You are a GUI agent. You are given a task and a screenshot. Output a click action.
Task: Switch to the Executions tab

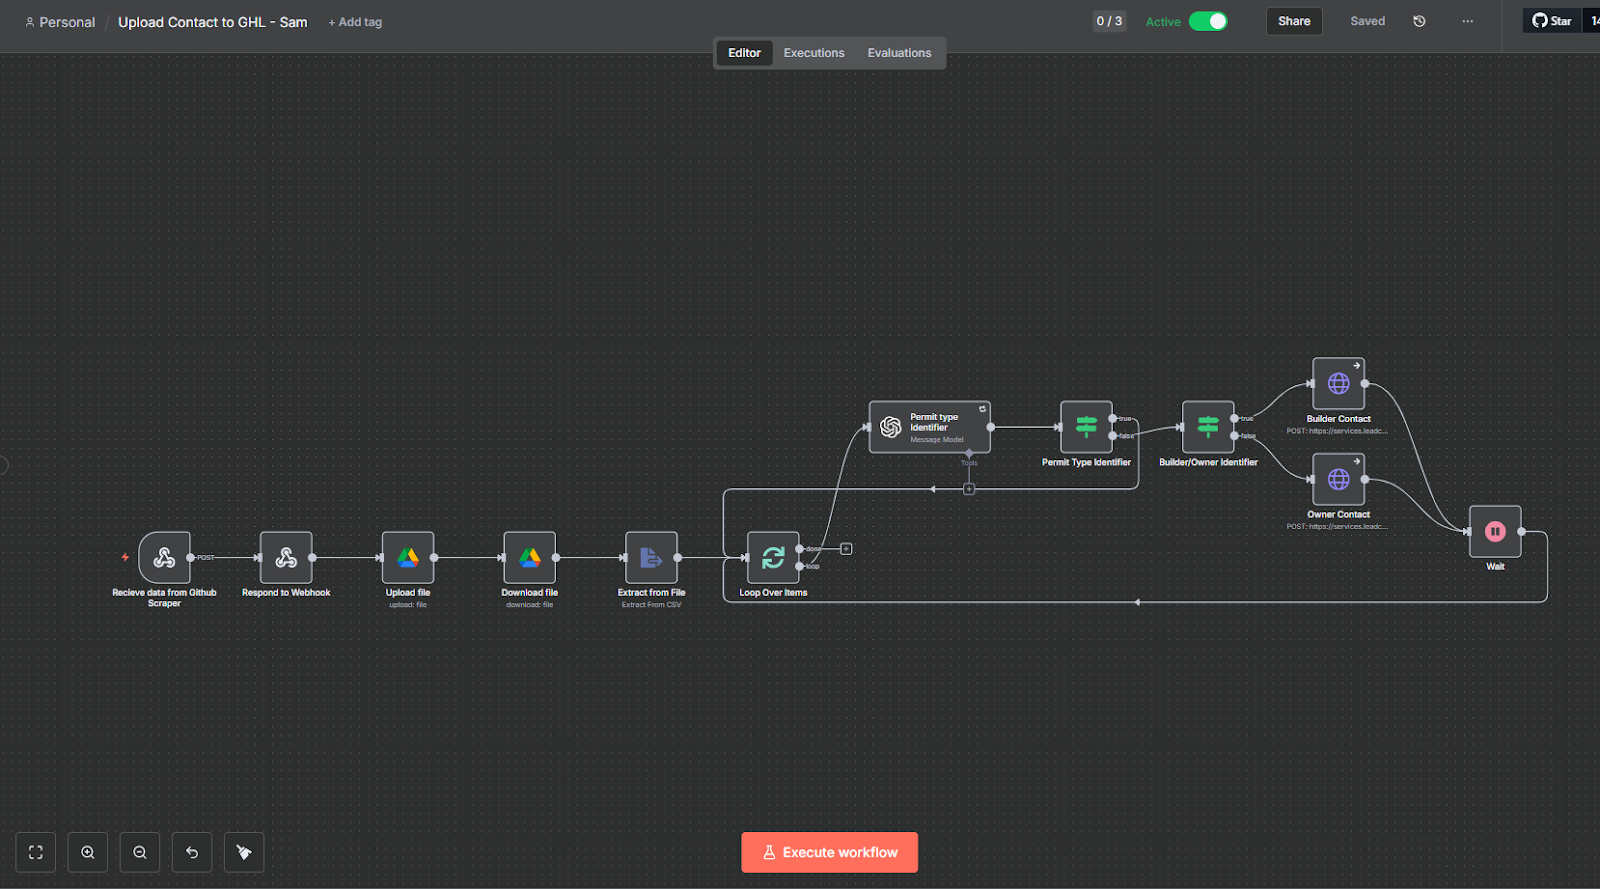pyautogui.click(x=813, y=53)
